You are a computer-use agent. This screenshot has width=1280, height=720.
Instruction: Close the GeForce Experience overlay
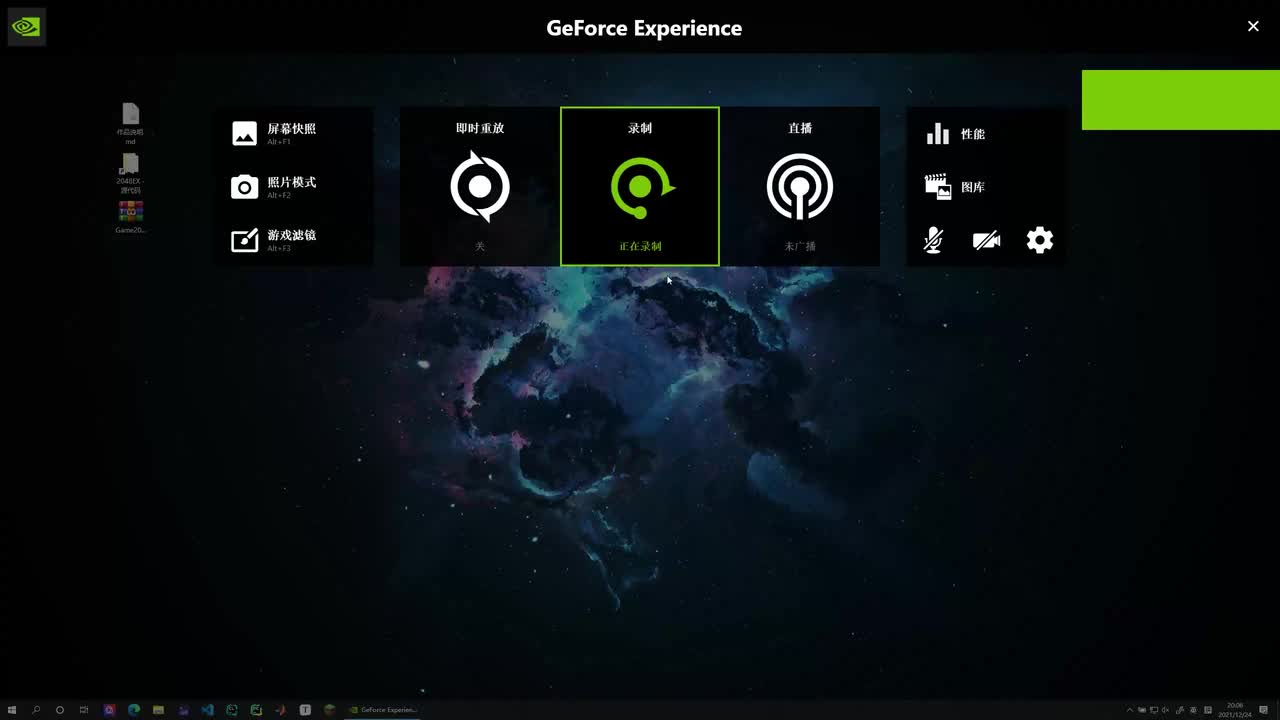coord(1253,27)
